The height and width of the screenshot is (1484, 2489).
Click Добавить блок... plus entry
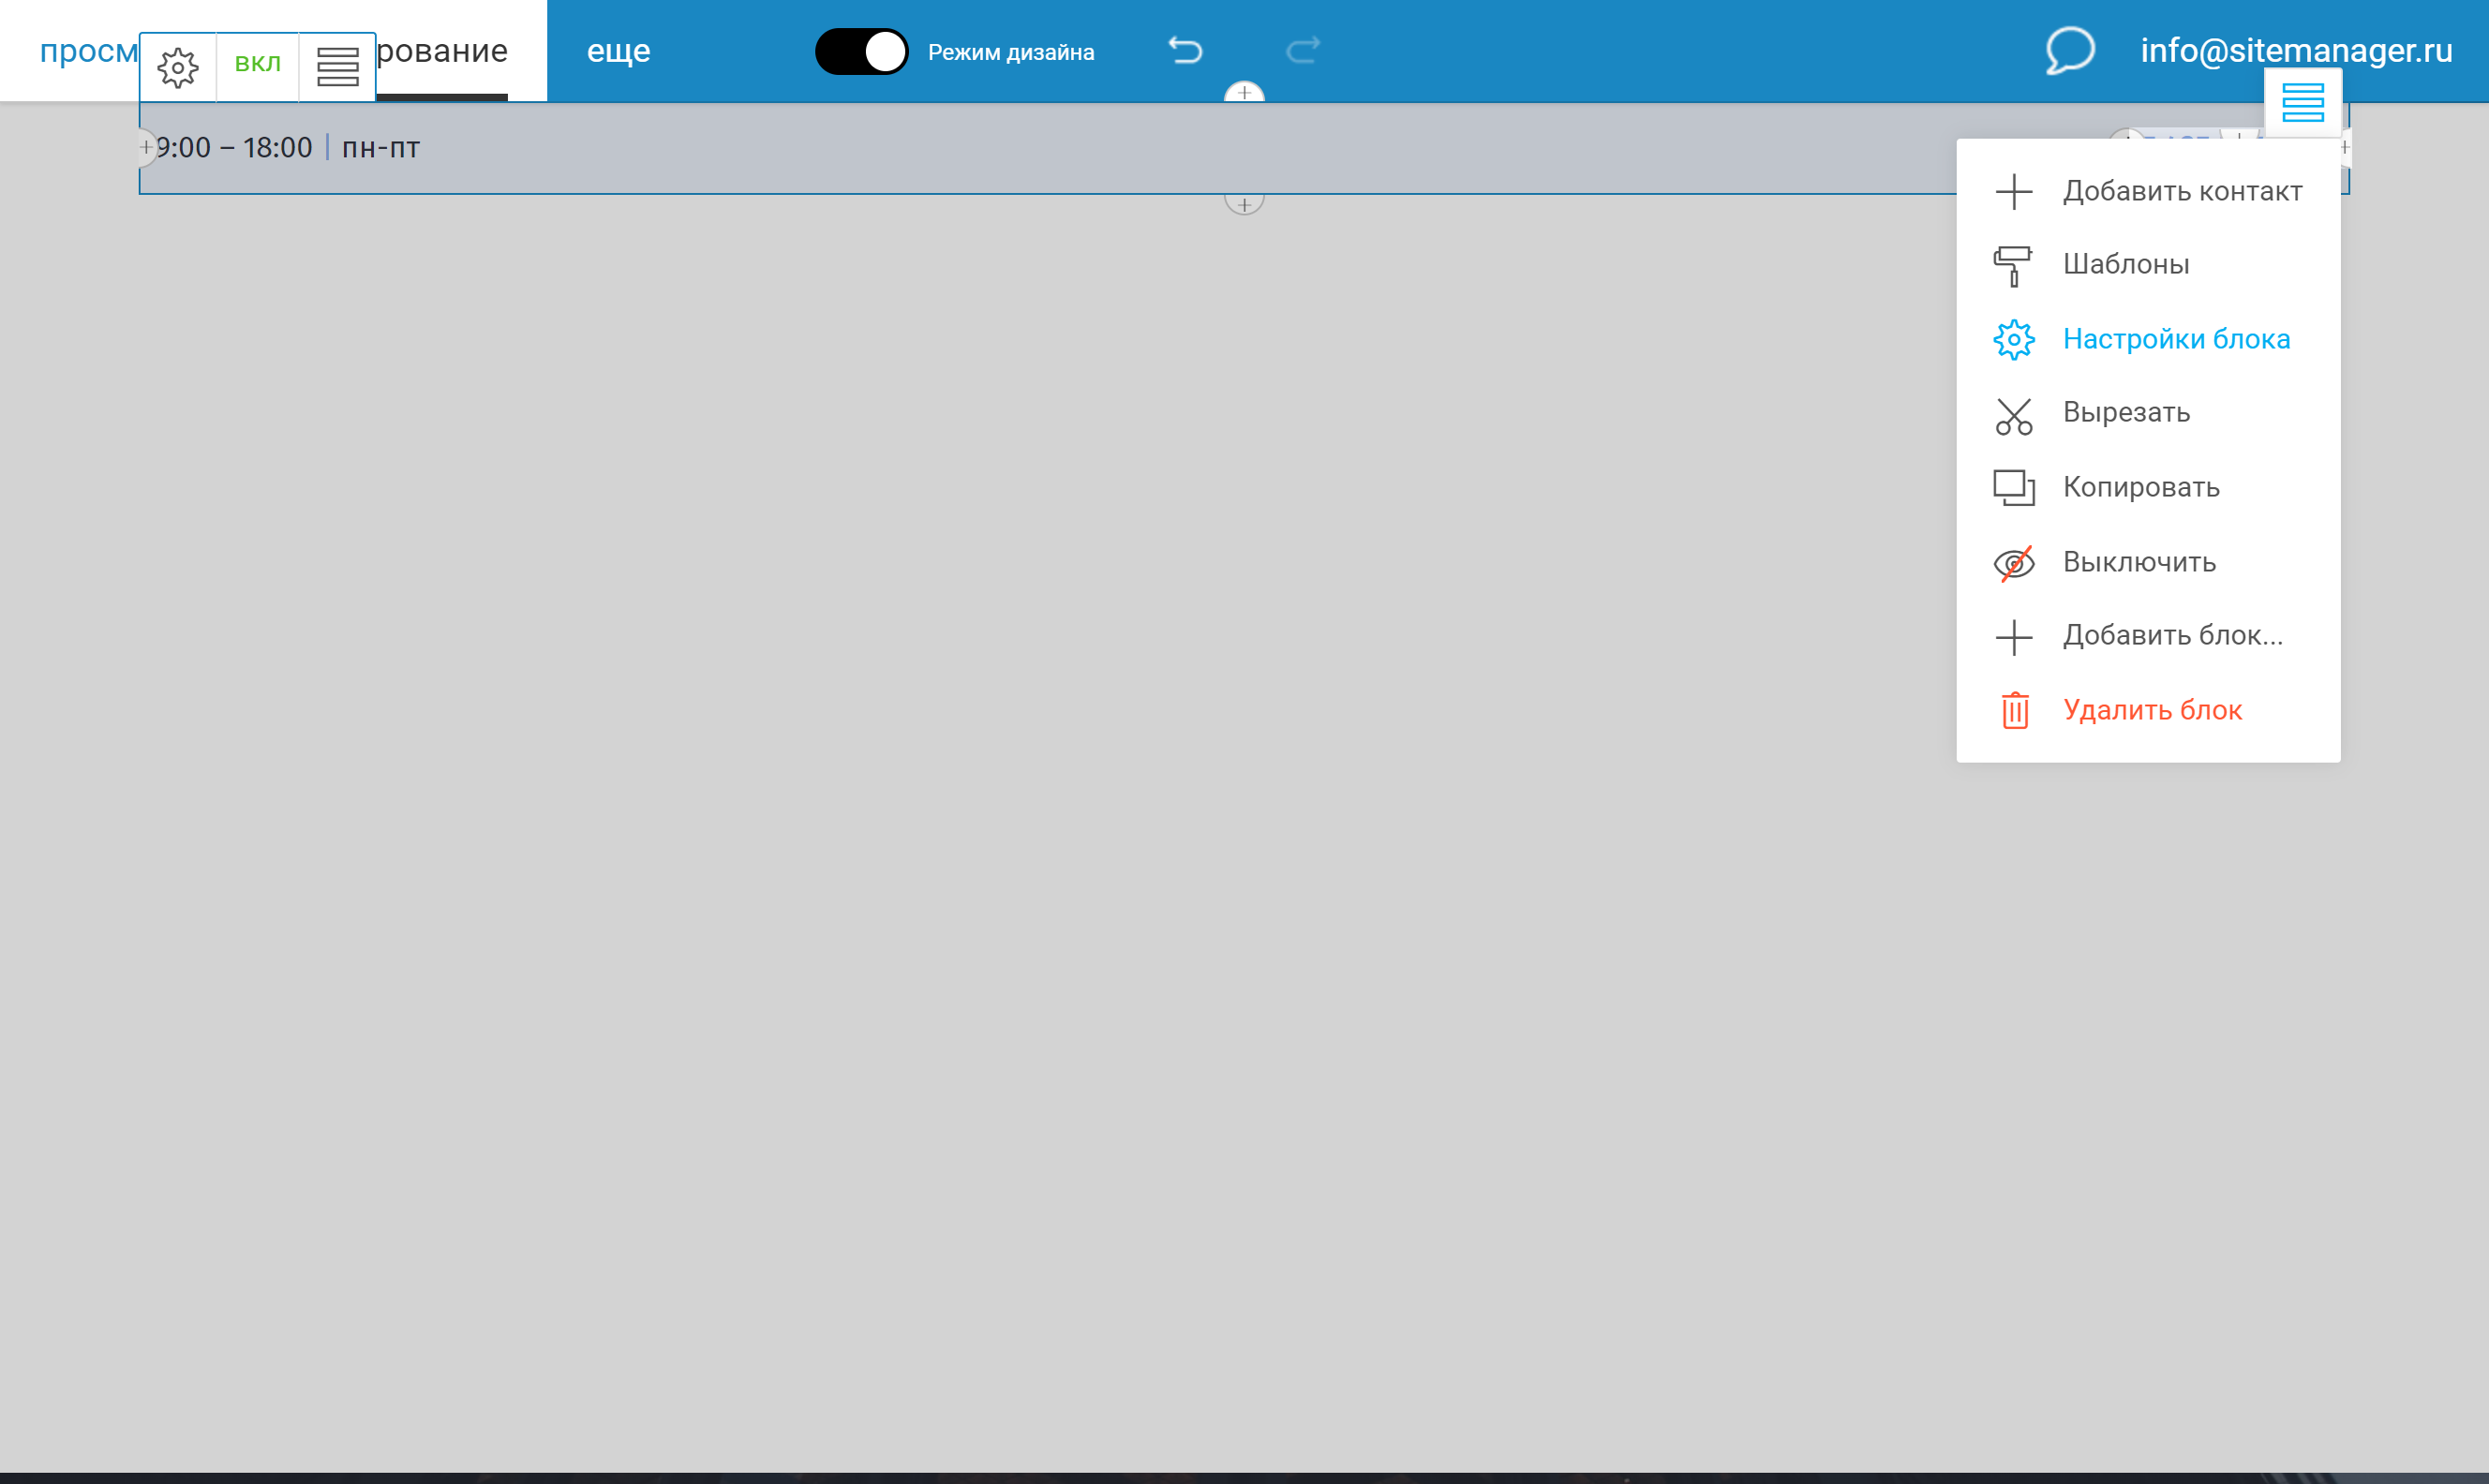(2171, 635)
